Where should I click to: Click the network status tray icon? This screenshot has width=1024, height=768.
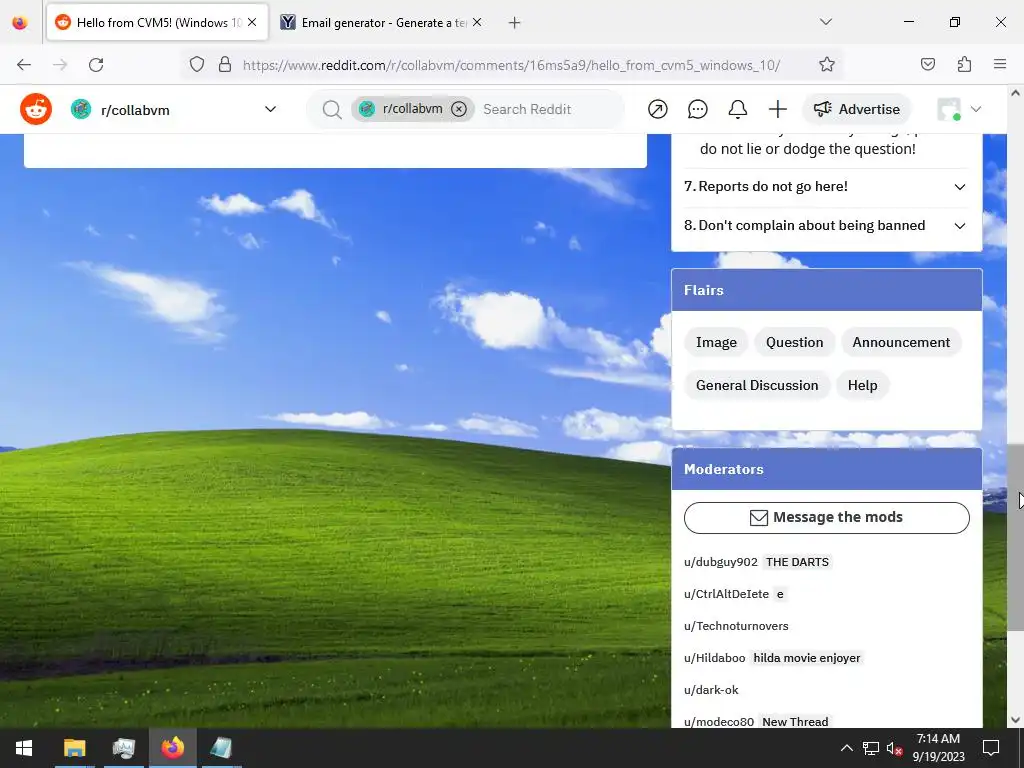(x=871, y=748)
